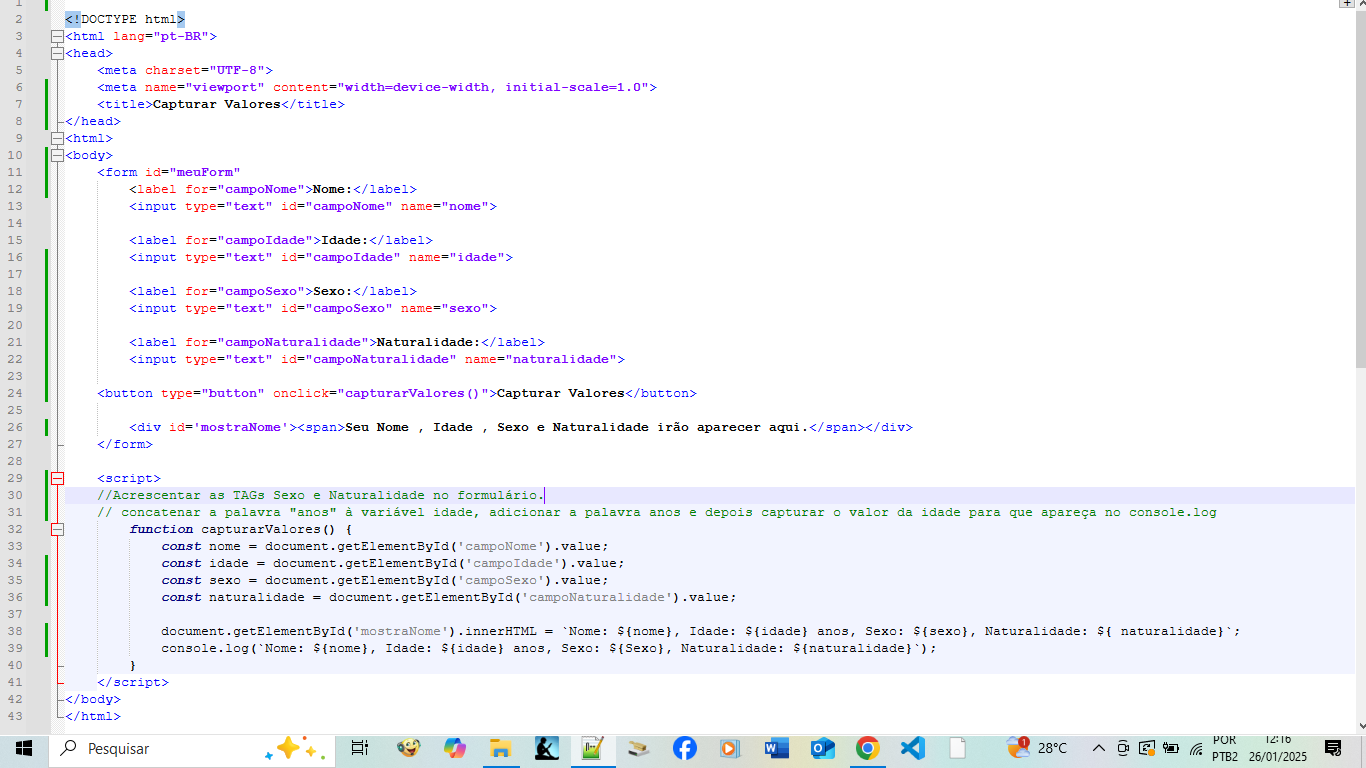1366x768 pixels.
Task: Click the name="naturalidade" attribute
Action: click(x=541, y=359)
